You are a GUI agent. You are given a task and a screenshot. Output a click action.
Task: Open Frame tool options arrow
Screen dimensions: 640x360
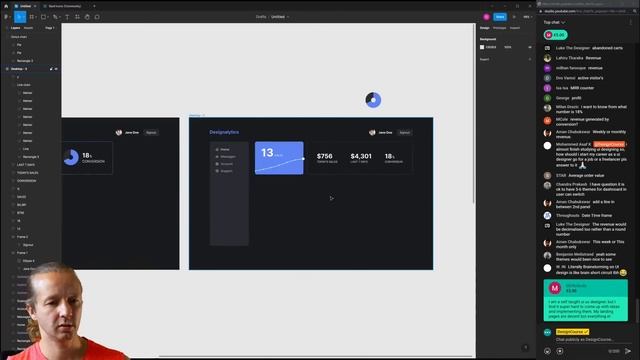[36, 17]
